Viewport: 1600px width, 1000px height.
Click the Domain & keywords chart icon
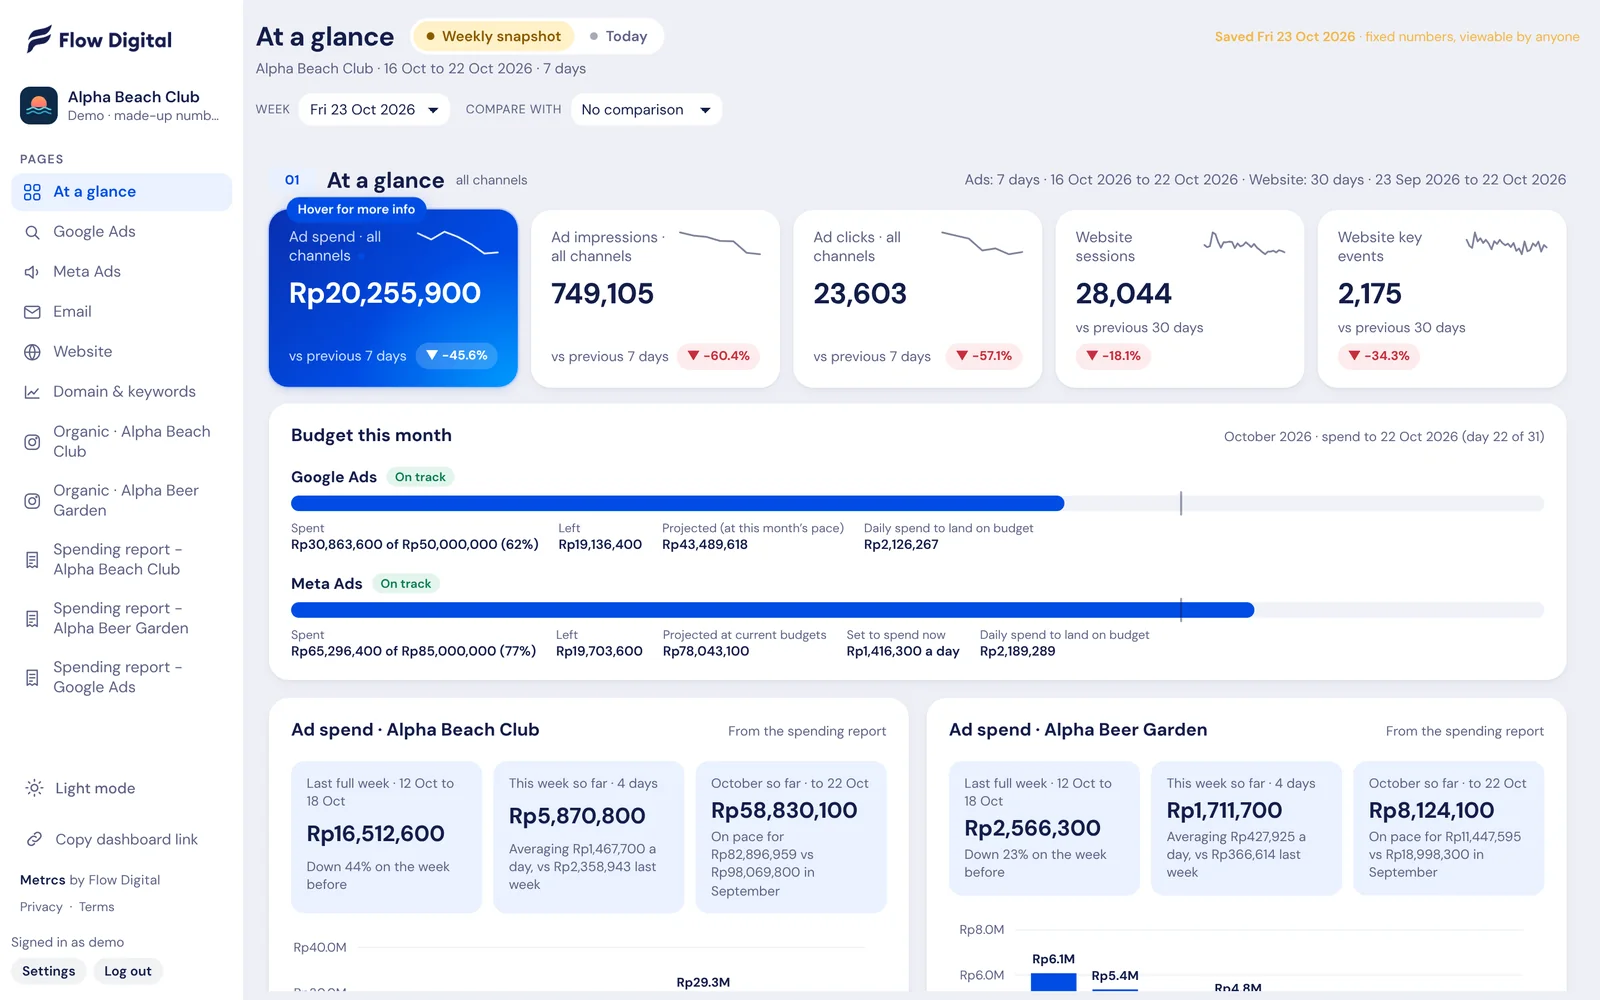[x=32, y=392]
